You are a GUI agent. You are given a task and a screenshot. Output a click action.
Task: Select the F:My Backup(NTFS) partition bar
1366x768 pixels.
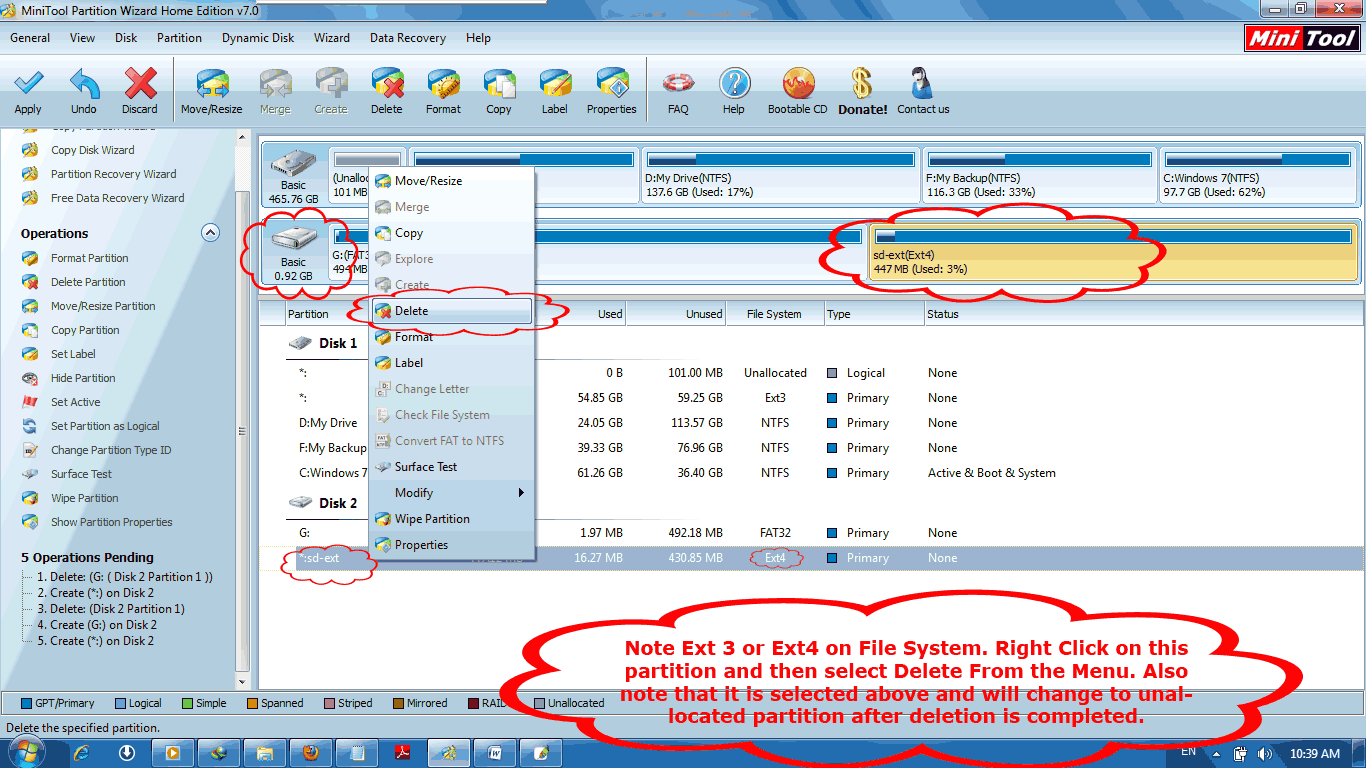tap(1040, 175)
